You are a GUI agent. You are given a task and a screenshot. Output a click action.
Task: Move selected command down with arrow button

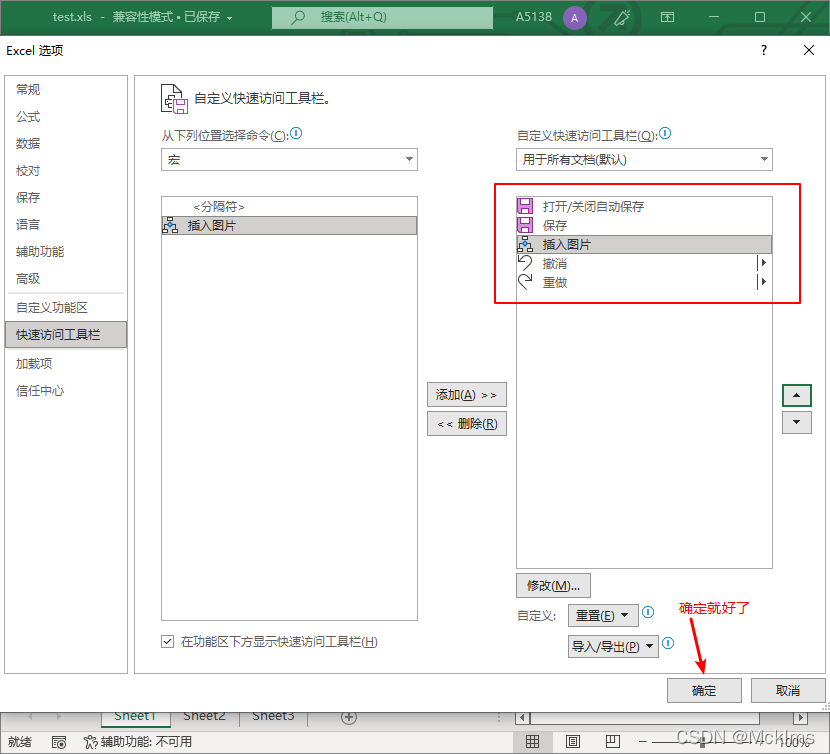click(797, 423)
